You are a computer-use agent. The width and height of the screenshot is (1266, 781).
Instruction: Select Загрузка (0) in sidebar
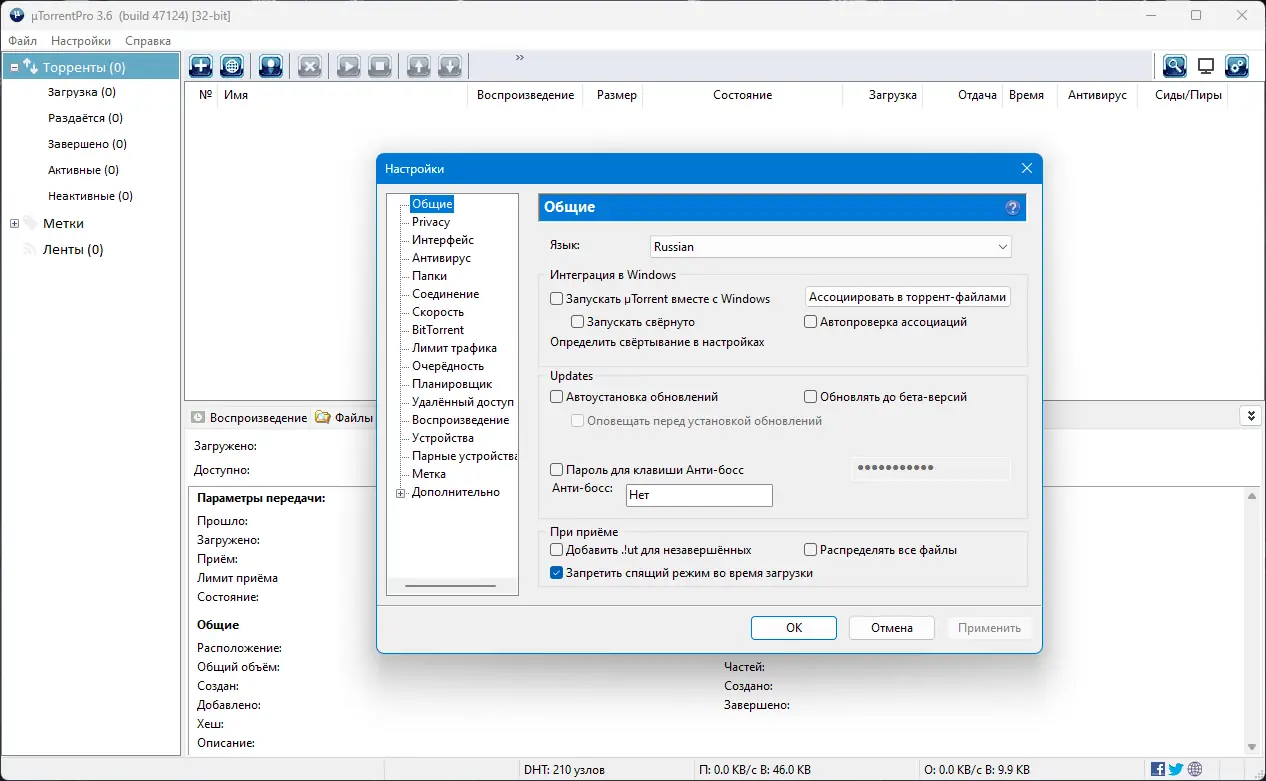tap(82, 92)
